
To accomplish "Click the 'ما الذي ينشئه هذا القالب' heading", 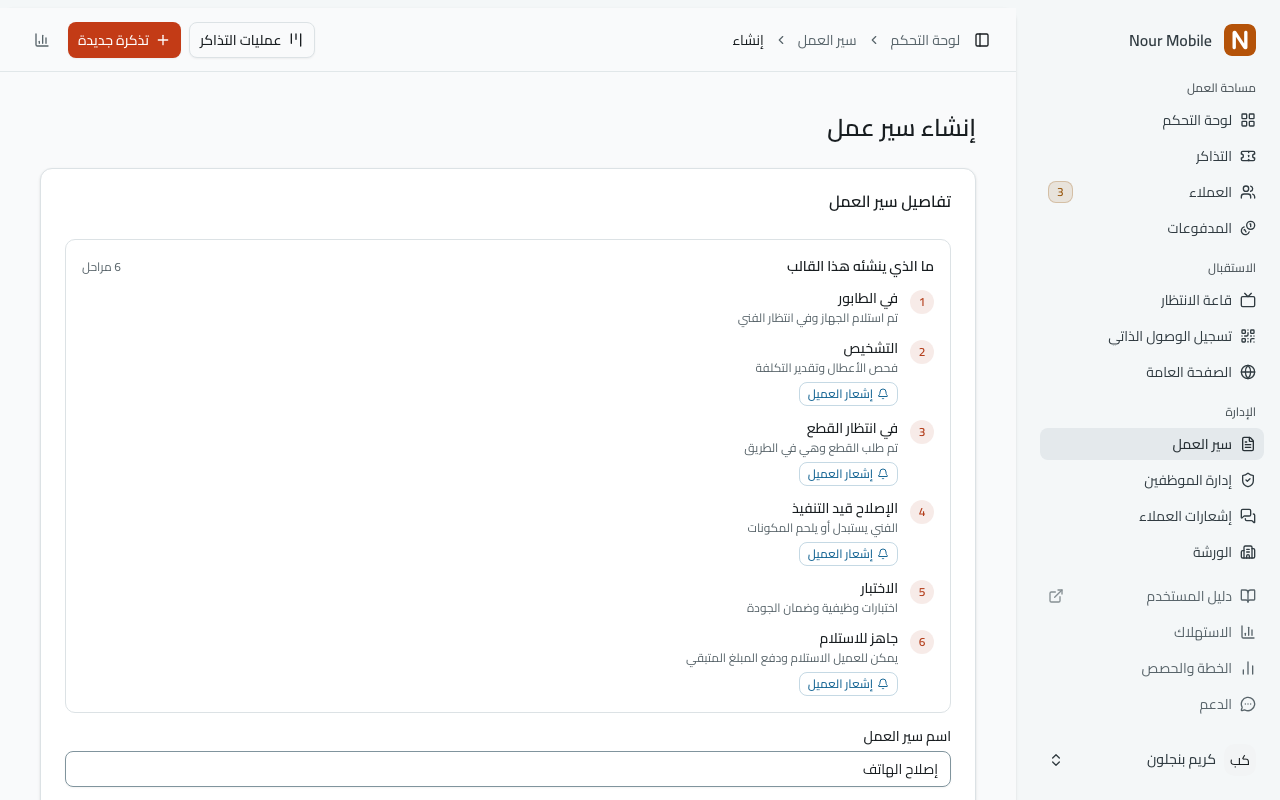I will click(x=860, y=267).
